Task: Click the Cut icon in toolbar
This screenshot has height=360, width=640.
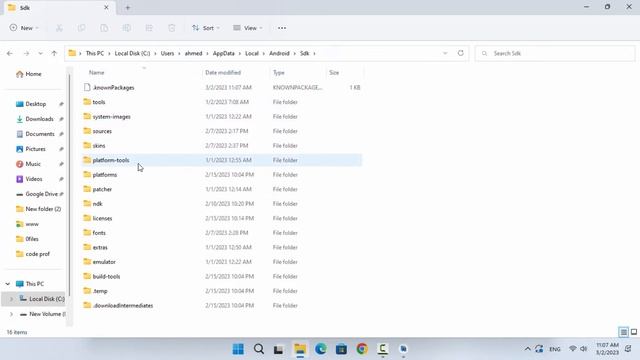Action: (59, 28)
